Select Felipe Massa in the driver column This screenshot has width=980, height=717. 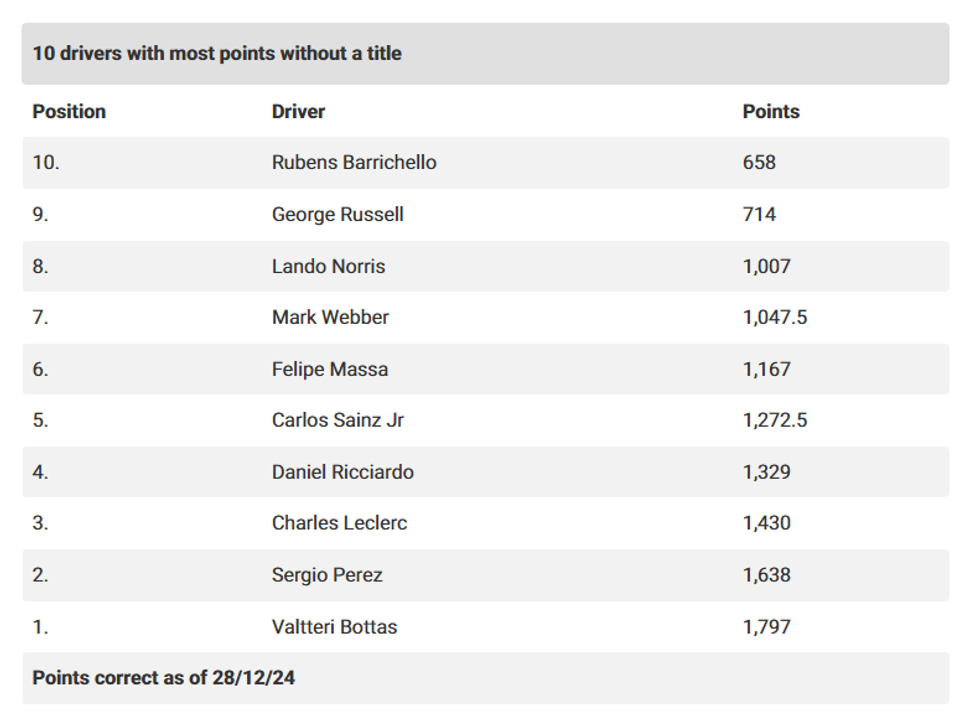[330, 370]
